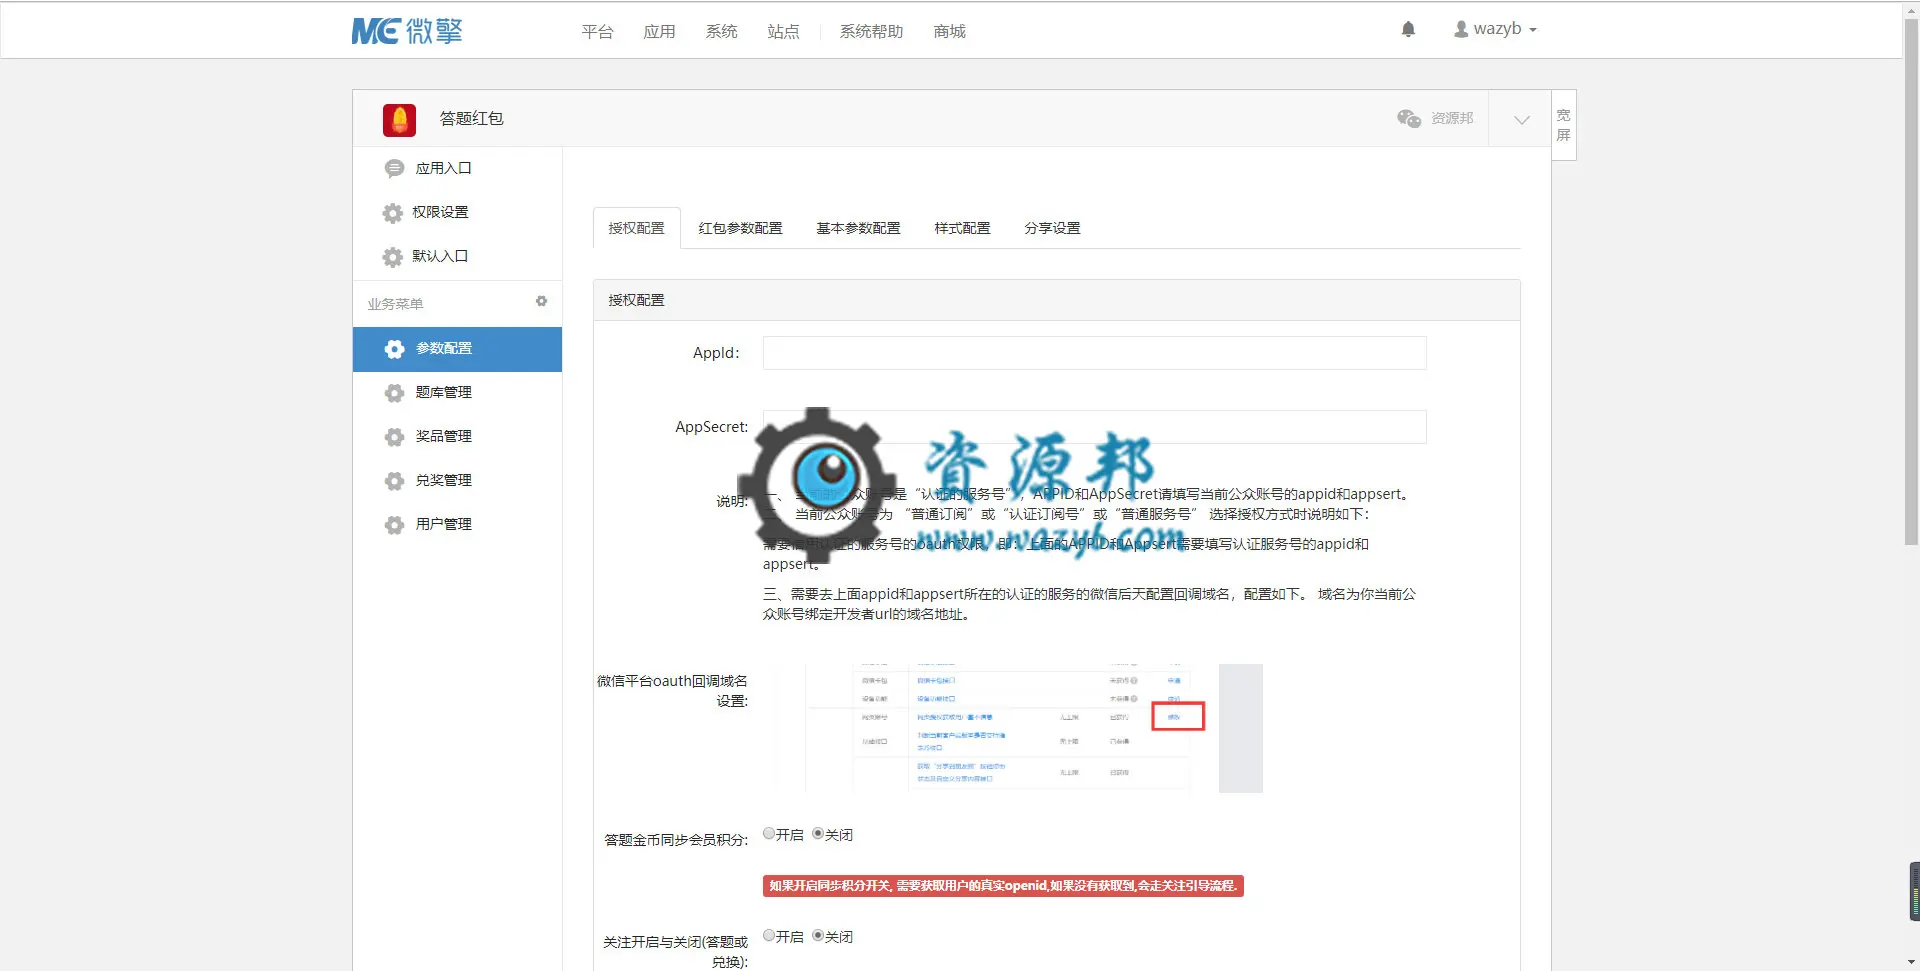Switch to the 基本参数配置 tab
The height and width of the screenshot is (971, 1920).
(x=858, y=228)
